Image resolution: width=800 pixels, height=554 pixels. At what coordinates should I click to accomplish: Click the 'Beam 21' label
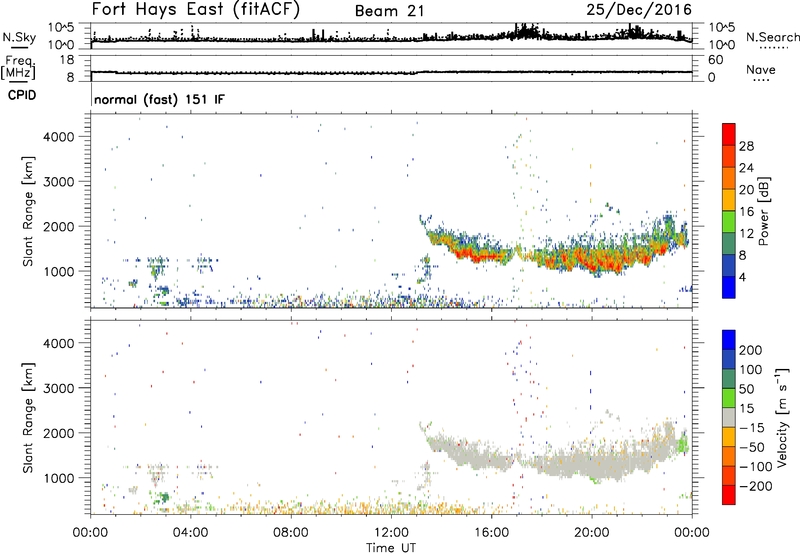click(x=390, y=11)
